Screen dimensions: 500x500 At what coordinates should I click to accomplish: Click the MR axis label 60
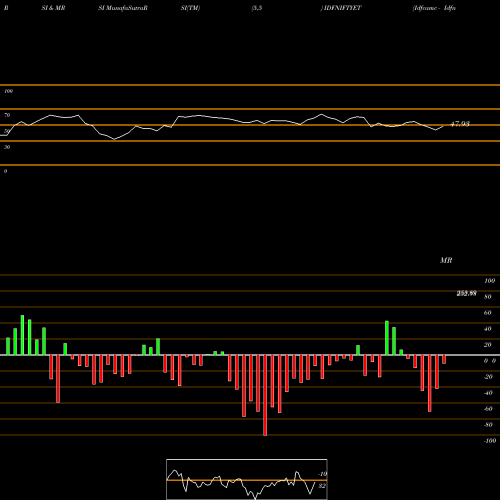[x=487, y=313]
